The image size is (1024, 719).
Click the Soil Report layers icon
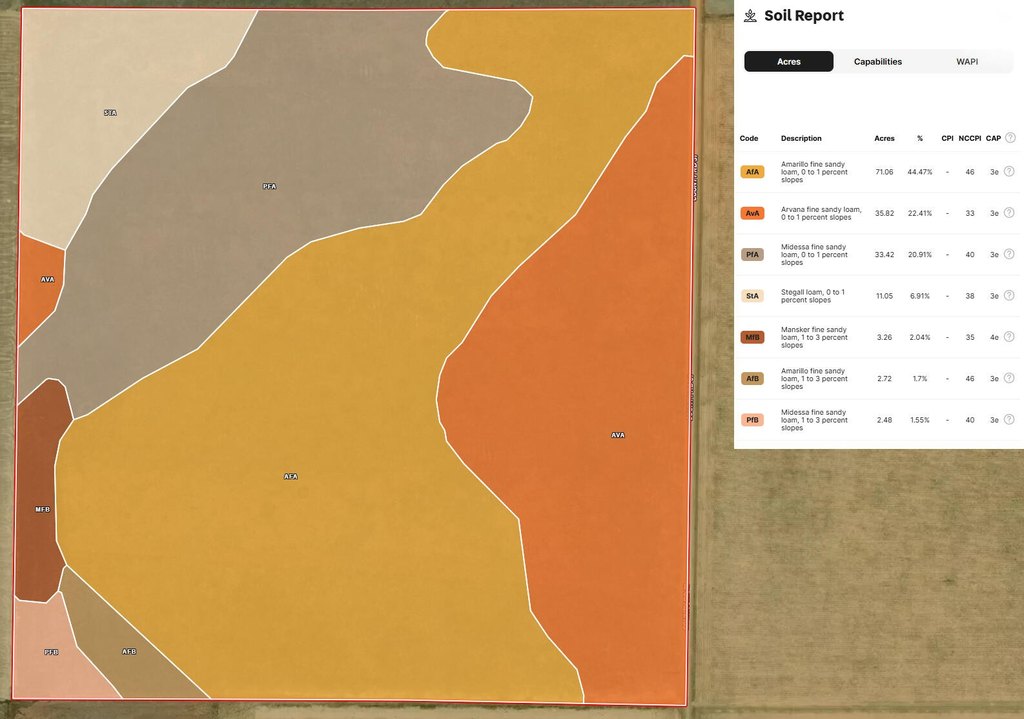pyautogui.click(x=751, y=16)
